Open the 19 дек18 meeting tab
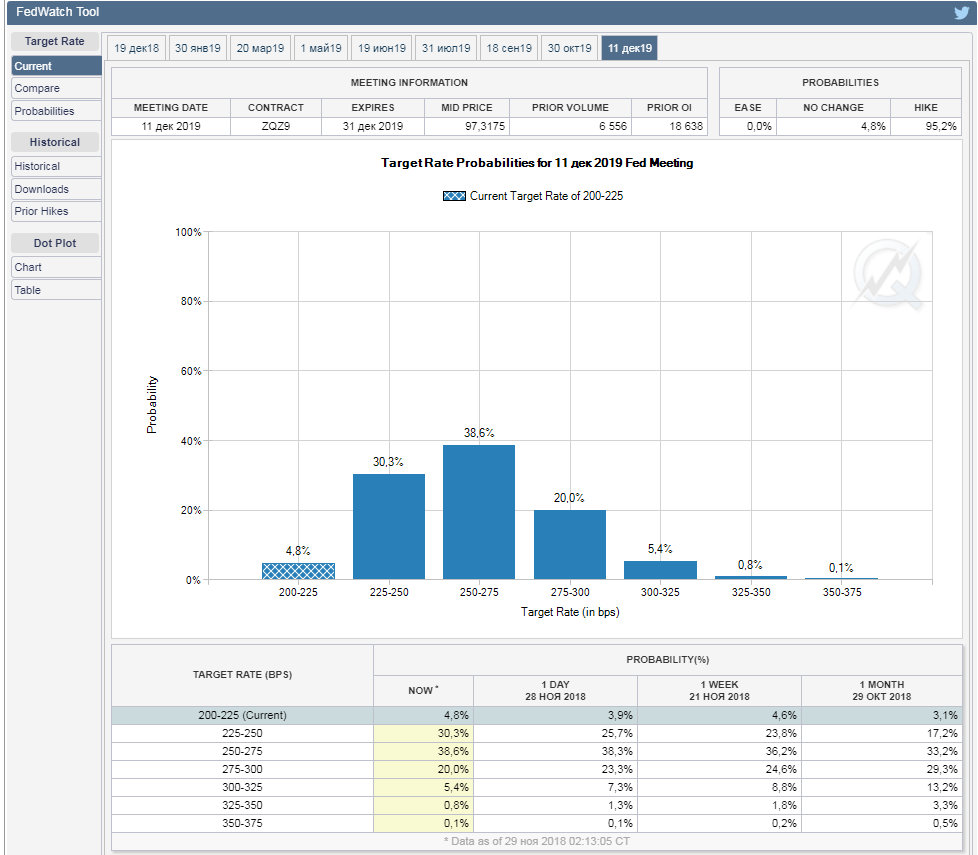Image resolution: width=978 pixels, height=855 pixels. pyautogui.click(x=137, y=48)
